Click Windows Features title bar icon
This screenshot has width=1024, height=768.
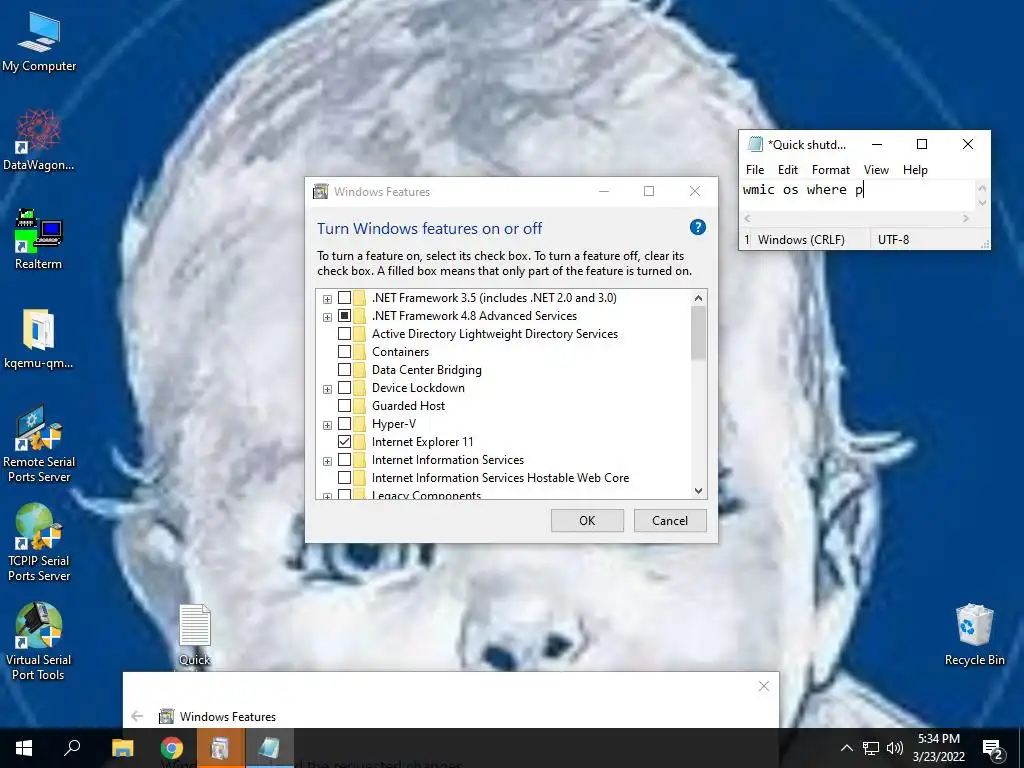coord(321,191)
